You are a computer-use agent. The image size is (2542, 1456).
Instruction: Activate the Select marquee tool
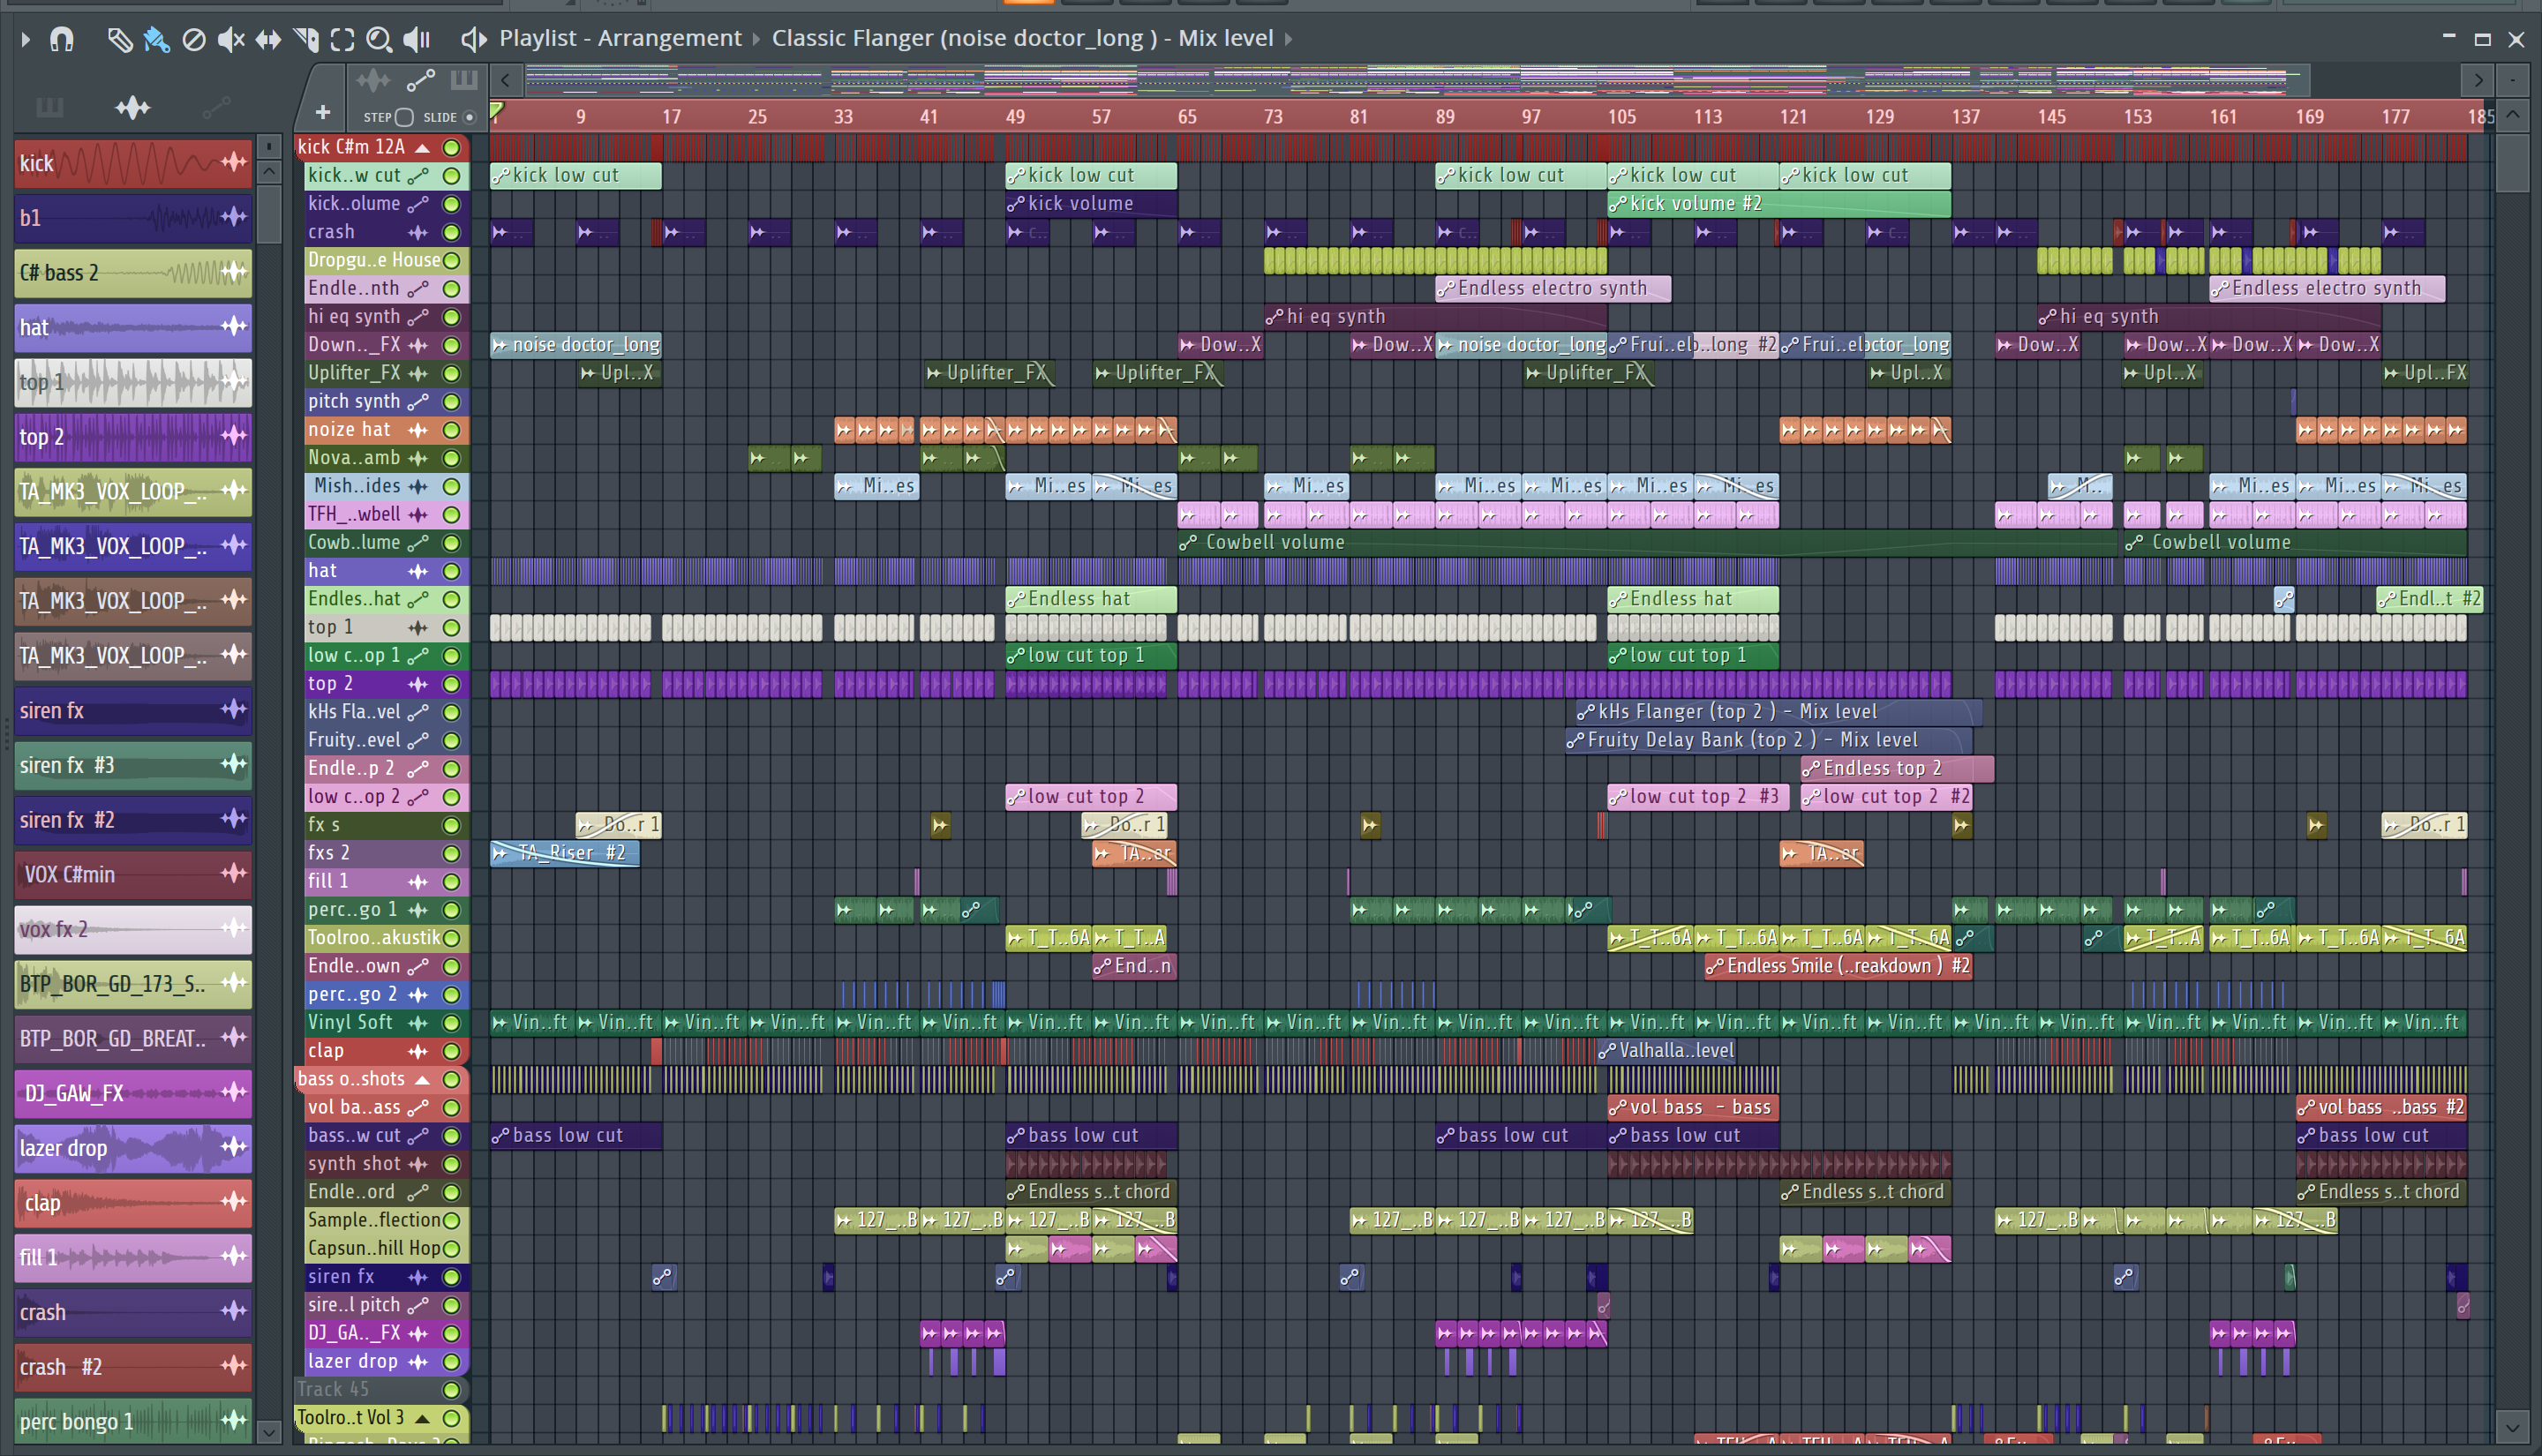pyautogui.click(x=342, y=39)
